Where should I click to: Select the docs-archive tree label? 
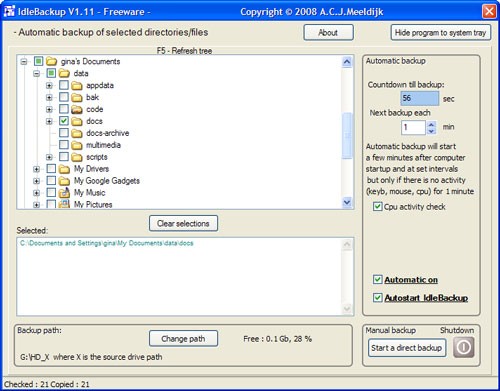pos(108,133)
